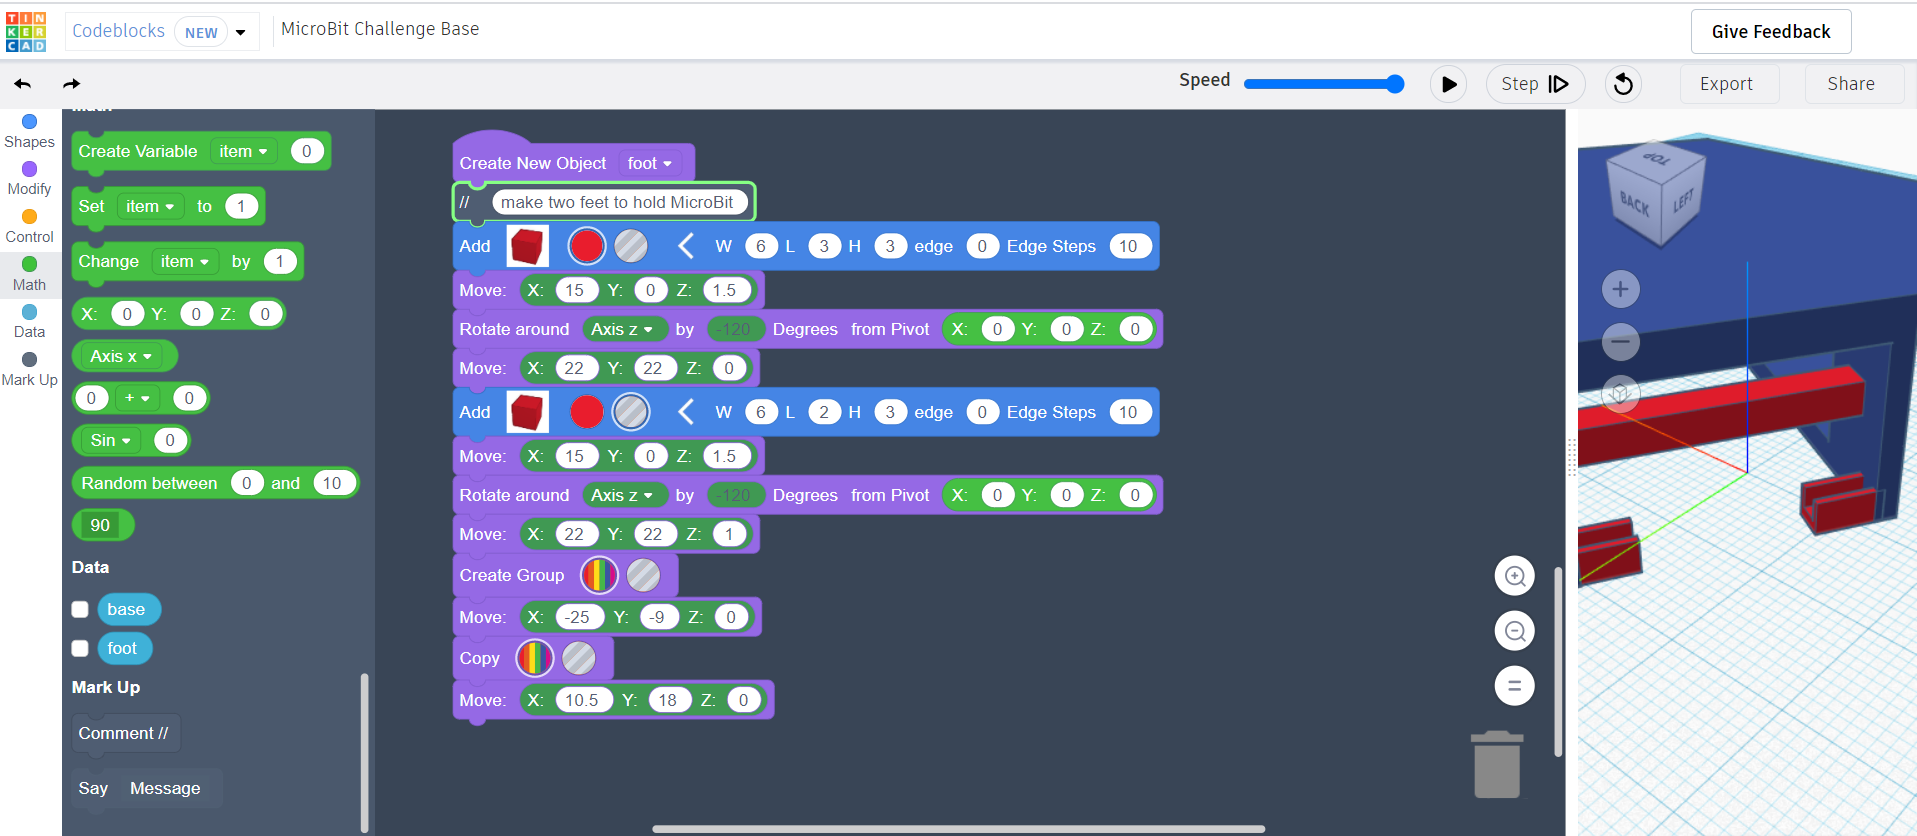This screenshot has width=1917, height=836.
Task: Reset the simulation with reload icon
Action: click(x=1623, y=84)
